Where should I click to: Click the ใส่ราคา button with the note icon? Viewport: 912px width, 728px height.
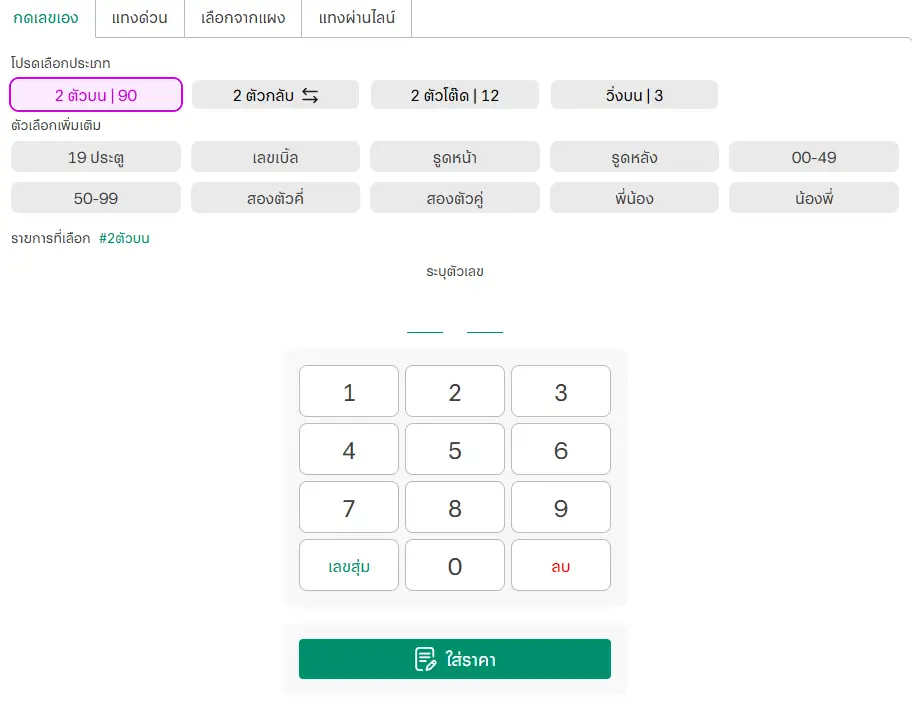[x=455, y=660]
